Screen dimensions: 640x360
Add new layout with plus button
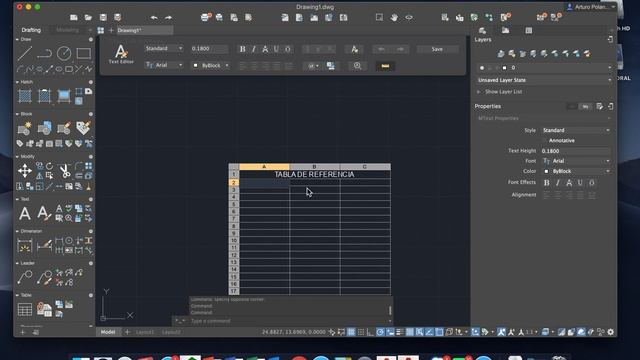tap(127, 332)
